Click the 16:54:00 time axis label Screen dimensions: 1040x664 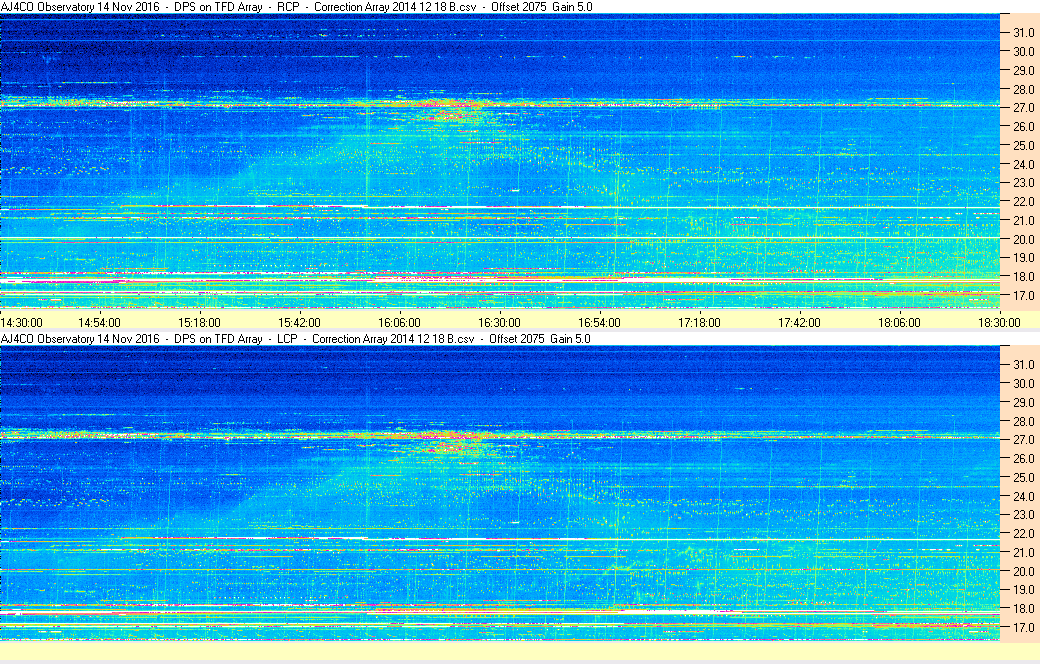[600, 322]
